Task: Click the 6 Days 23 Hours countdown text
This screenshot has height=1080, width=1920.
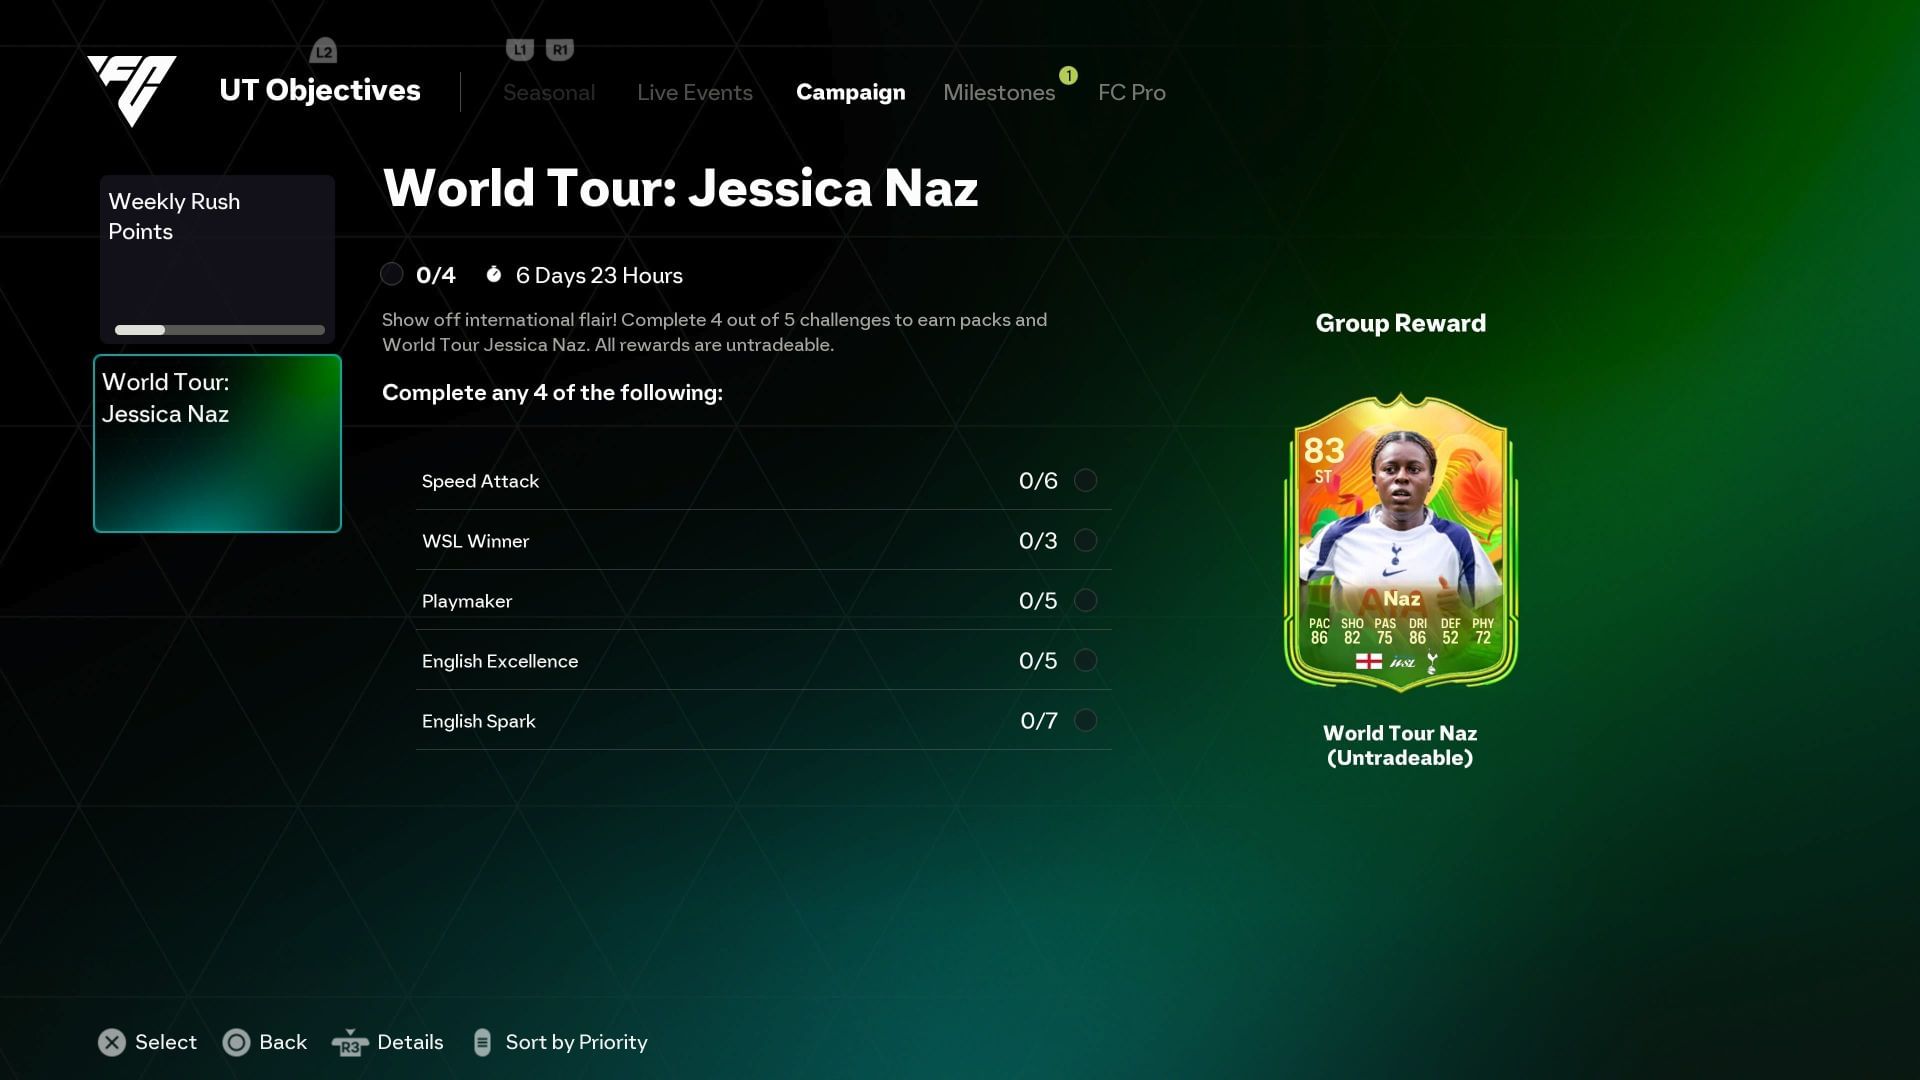Action: tap(599, 275)
